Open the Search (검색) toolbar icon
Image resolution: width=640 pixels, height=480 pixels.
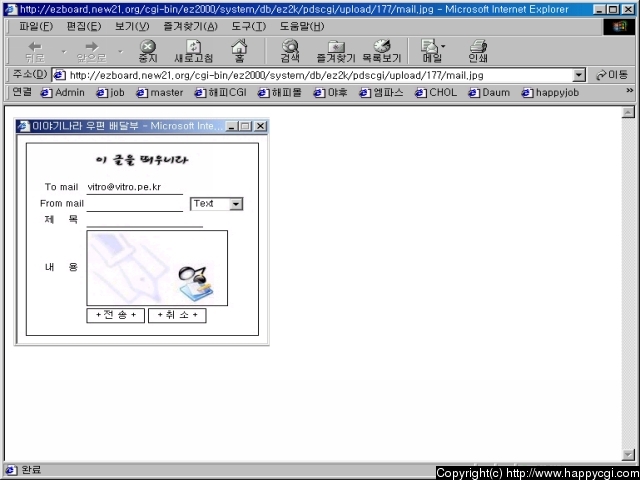coord(290,51)
